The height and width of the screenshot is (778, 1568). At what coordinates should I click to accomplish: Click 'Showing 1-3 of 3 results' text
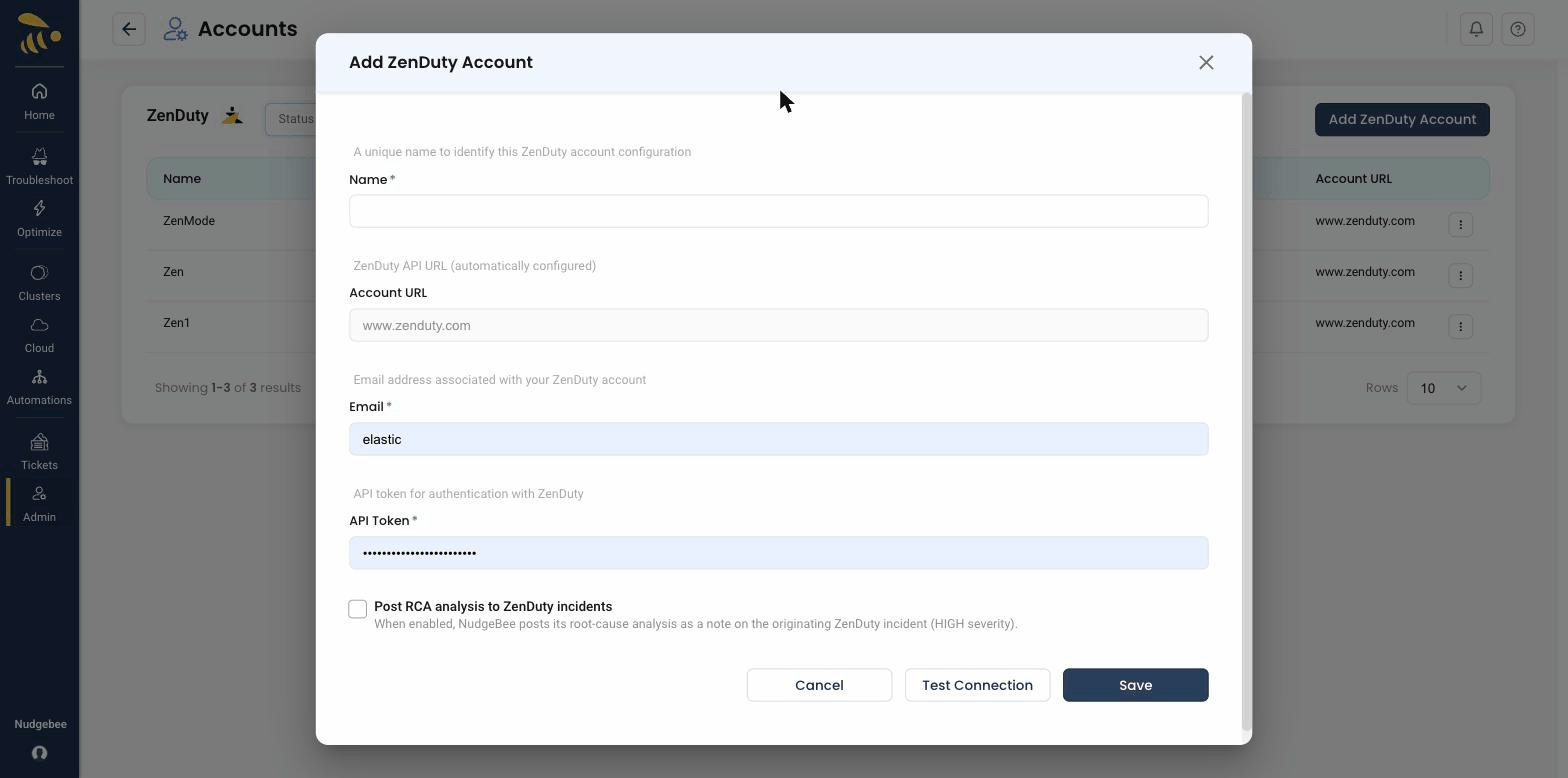pyautogui.click(x=228, y=387)
